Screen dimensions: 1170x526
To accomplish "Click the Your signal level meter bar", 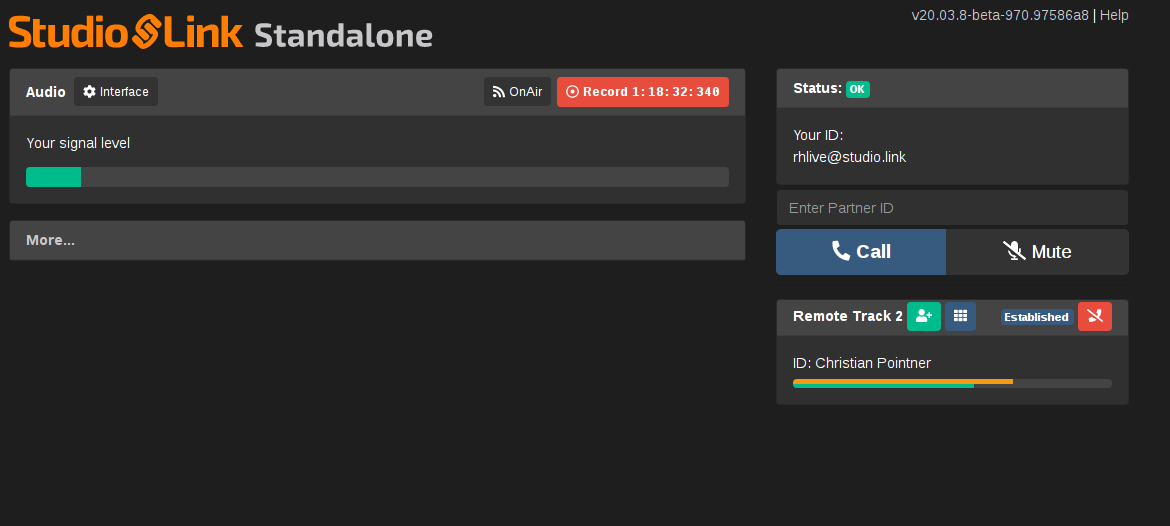I will 377,177.
